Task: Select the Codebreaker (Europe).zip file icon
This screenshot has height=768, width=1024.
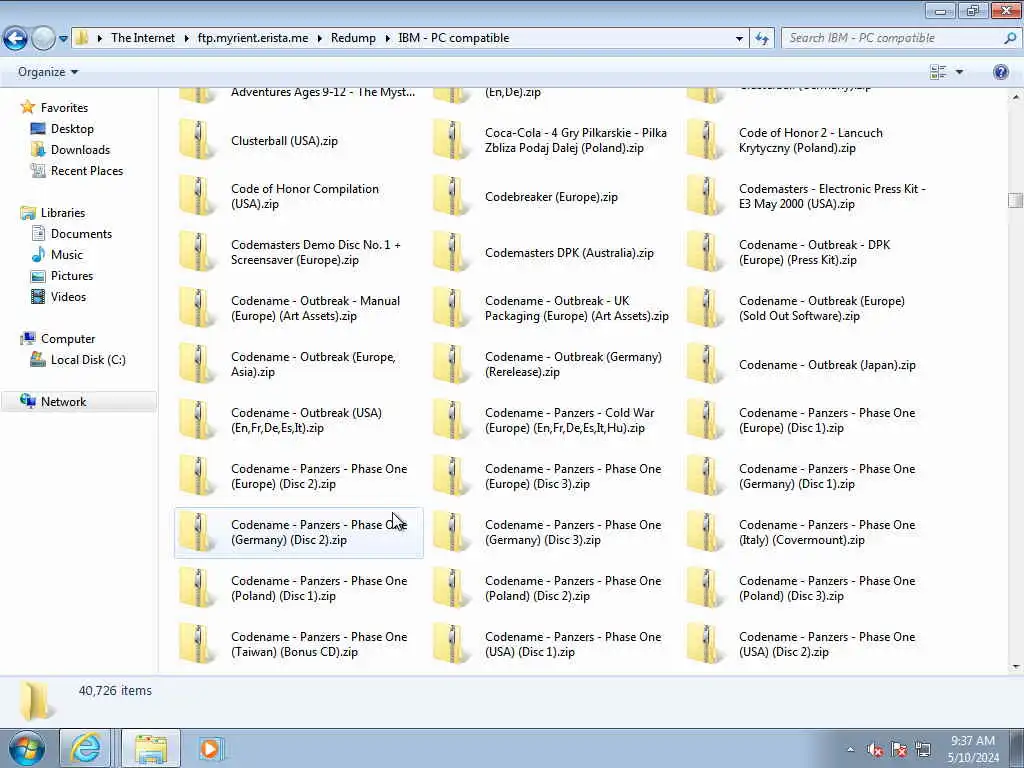Action: point(451,196)
